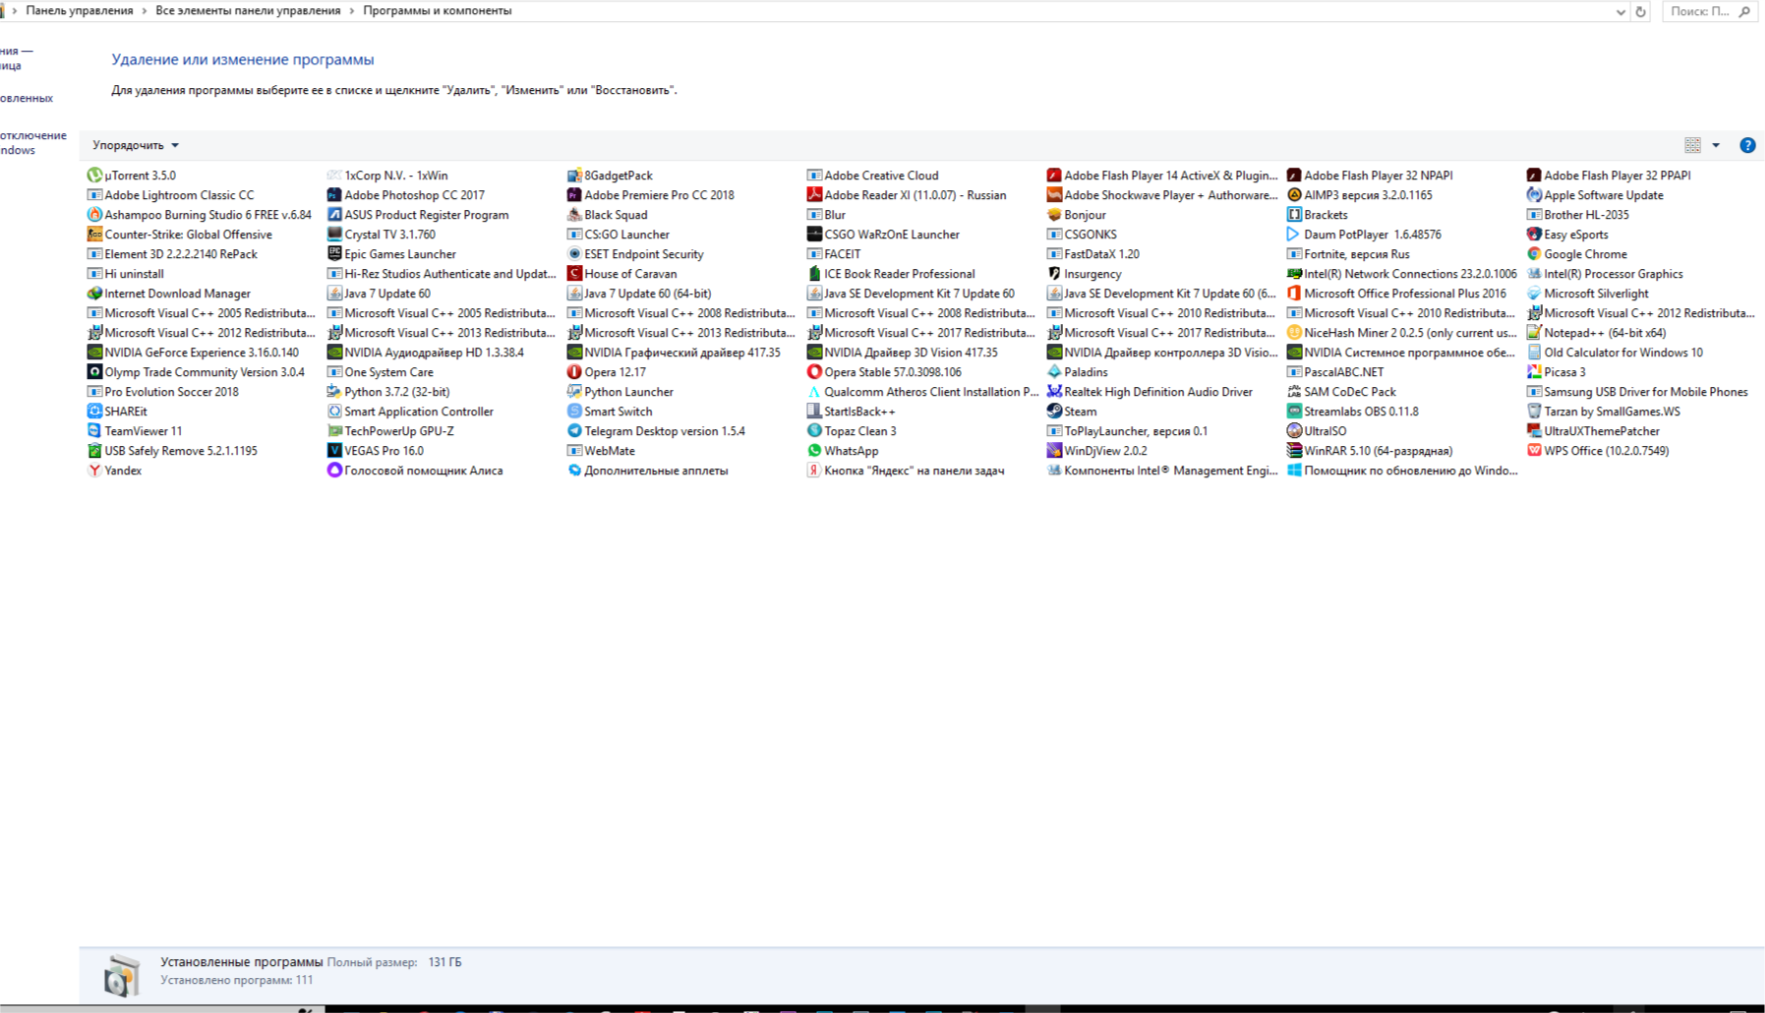
Task: Click the Adobe Reader XI icon
Action: pyautogui.click(x=814, y=195)
